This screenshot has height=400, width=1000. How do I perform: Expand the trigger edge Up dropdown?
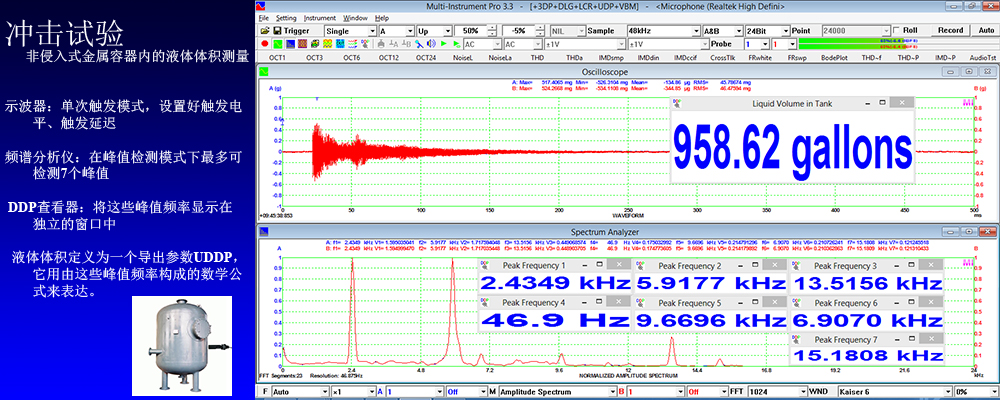pyautogui.click(x=448, y=31)
